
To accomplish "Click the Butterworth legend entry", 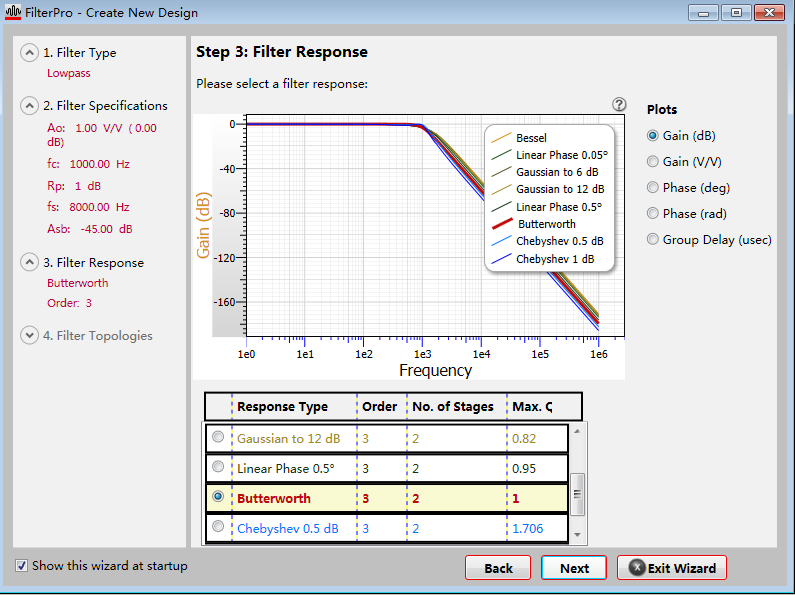I will click(x=533, y=224).
